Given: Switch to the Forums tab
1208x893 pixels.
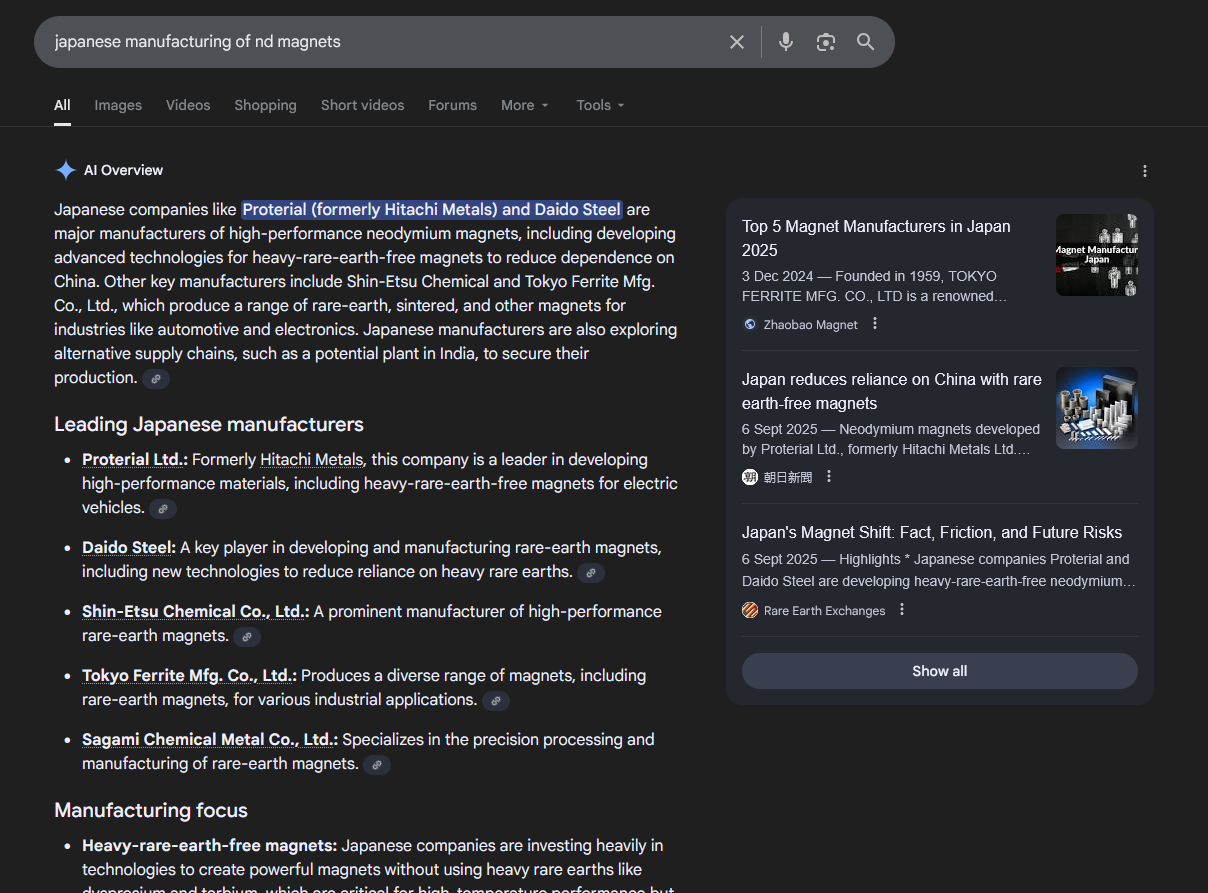Looking at the screenshot, I should pos(452,105).
